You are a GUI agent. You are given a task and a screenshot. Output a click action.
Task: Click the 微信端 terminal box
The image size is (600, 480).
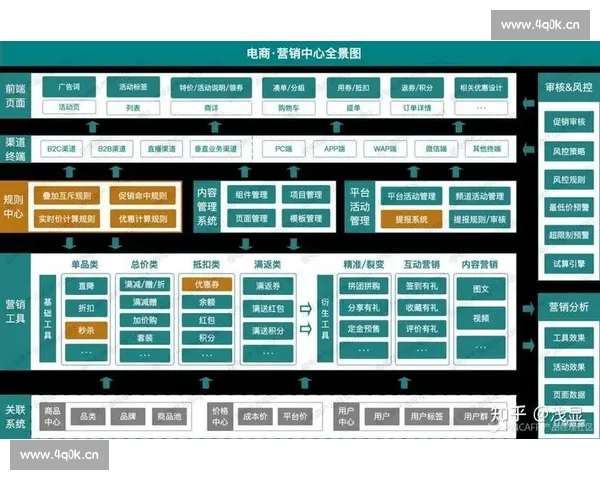tap(435, 149)
